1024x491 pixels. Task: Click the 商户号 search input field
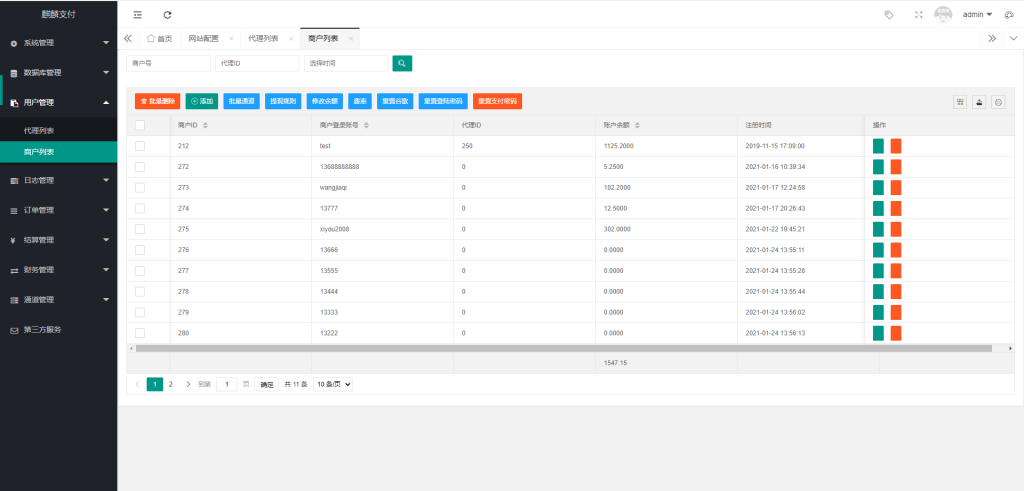[x=167, y=63]
